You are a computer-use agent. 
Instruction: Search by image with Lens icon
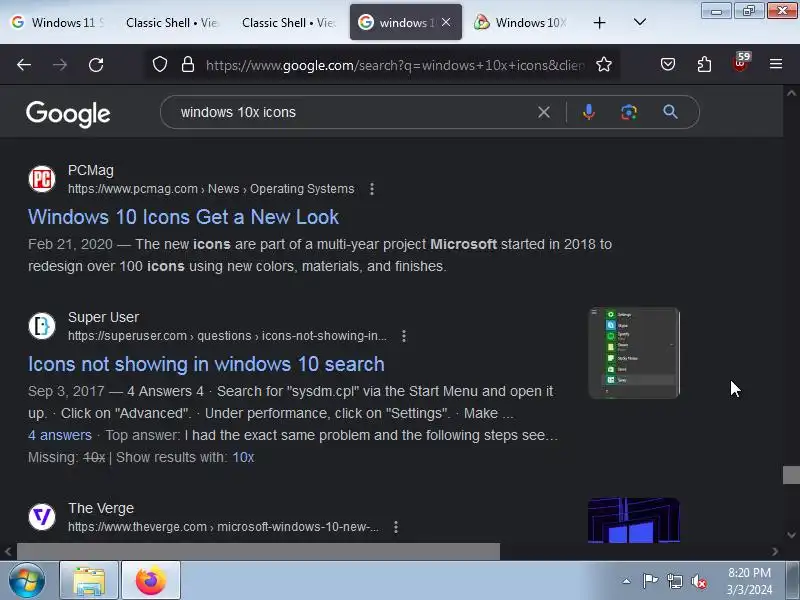tap(629, 112)
